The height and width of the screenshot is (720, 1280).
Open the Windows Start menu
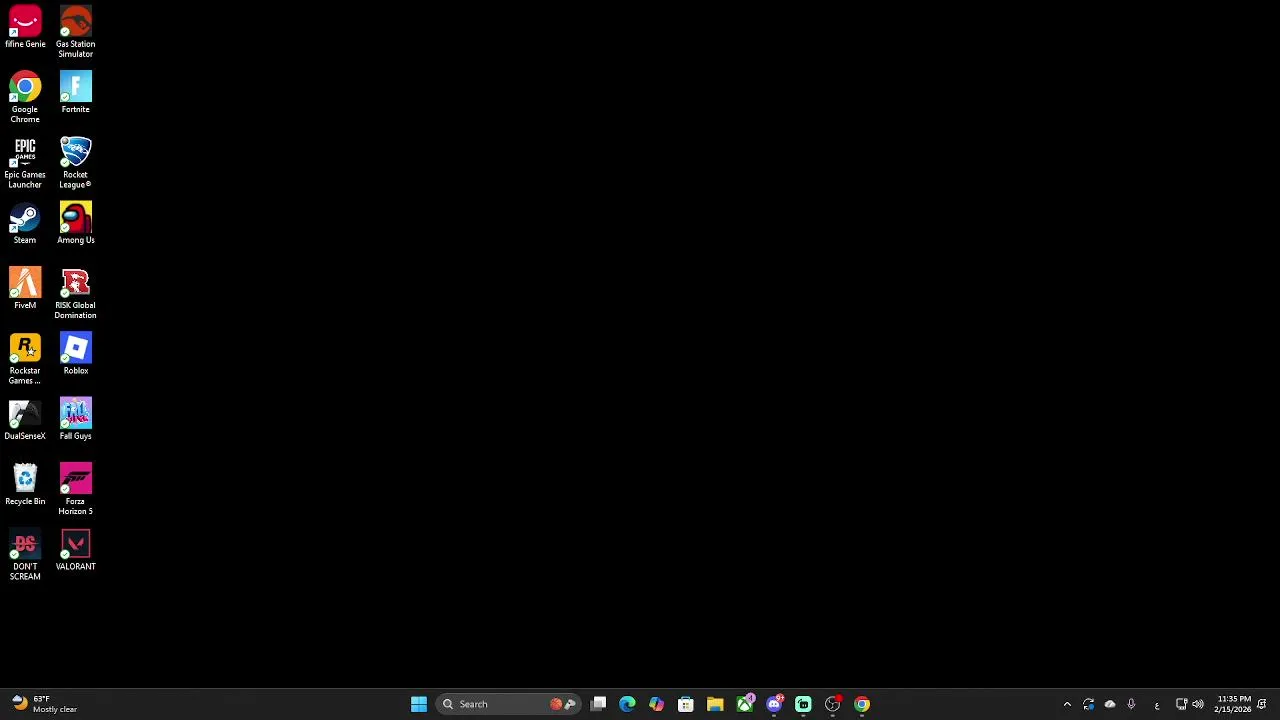click(x=419, y=704)
